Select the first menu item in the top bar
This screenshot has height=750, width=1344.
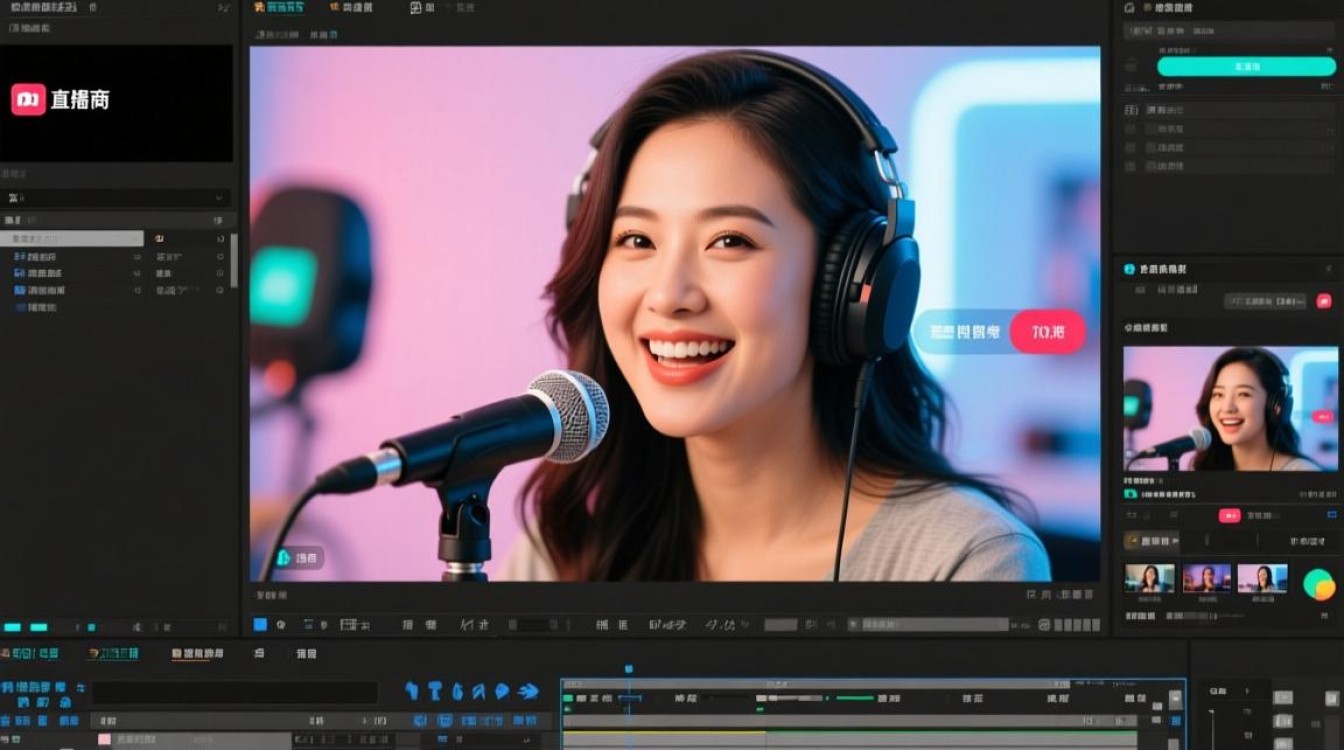(277, 7)
